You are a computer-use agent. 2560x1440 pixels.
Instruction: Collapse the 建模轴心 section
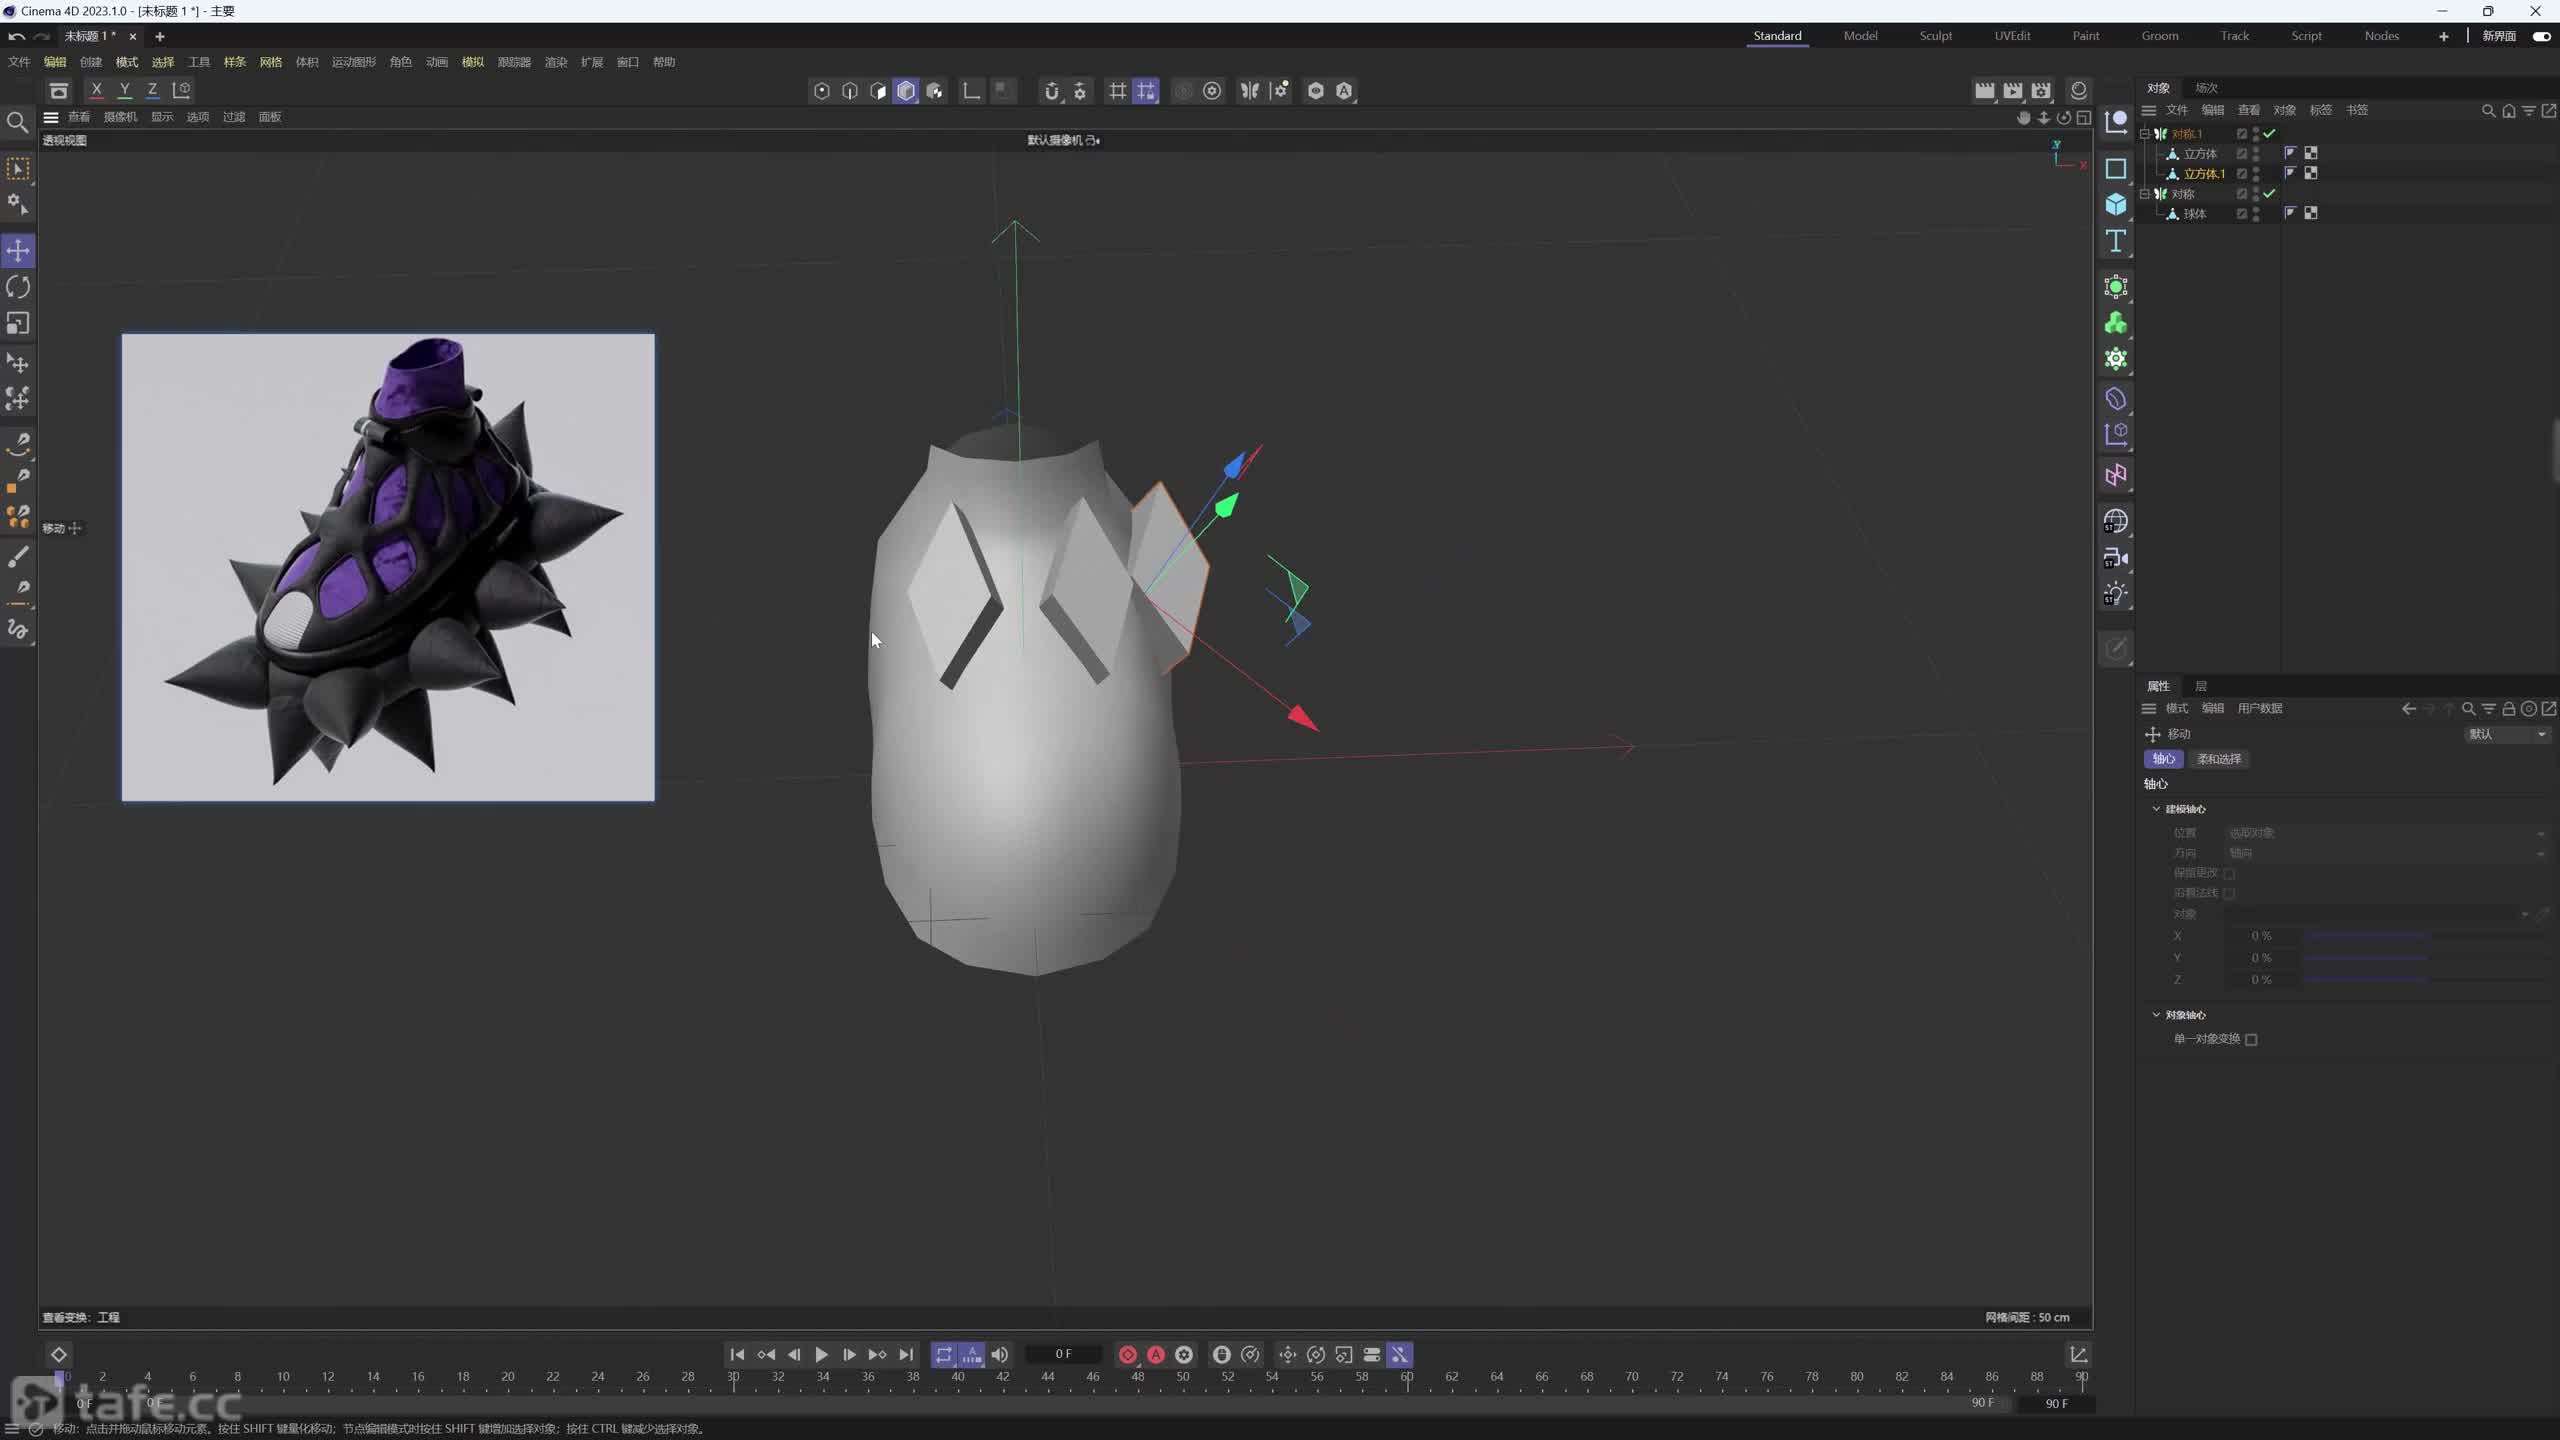[2156, 808]
